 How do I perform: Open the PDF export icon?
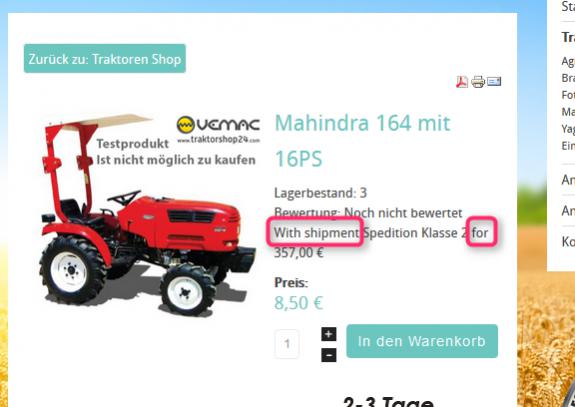coord(462,81)
